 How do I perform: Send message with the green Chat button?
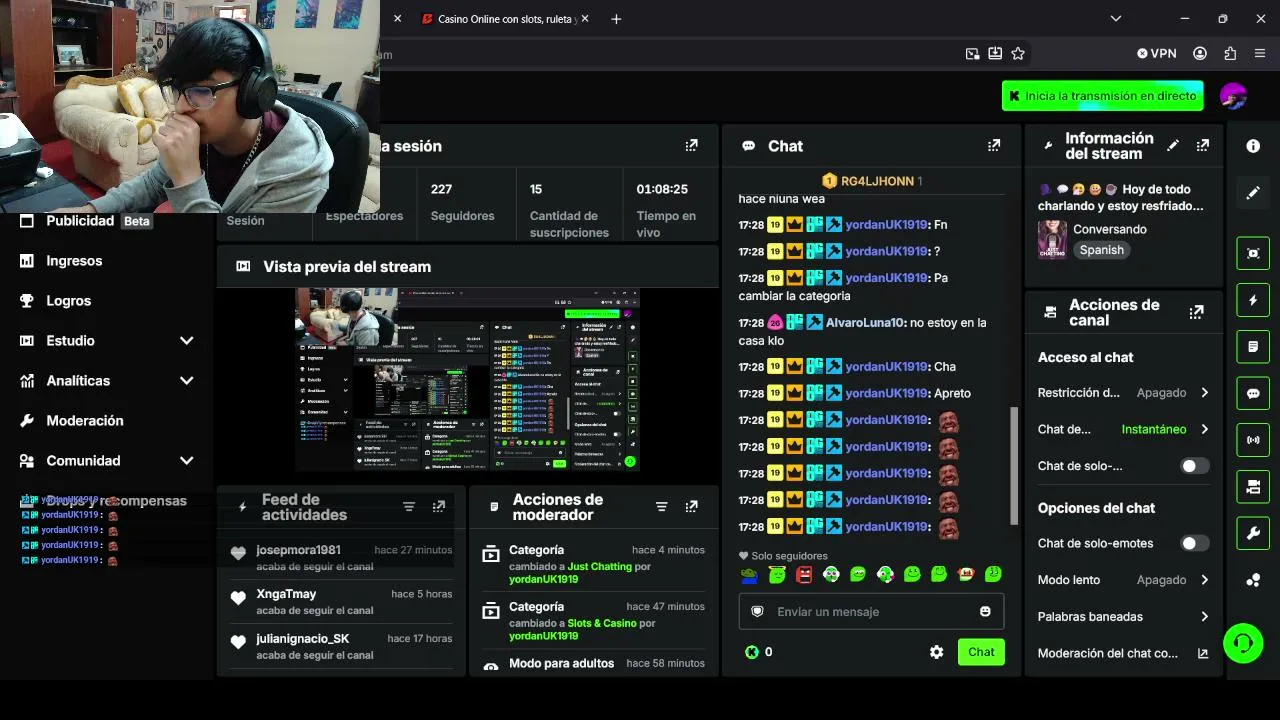[x=981, y=652]
